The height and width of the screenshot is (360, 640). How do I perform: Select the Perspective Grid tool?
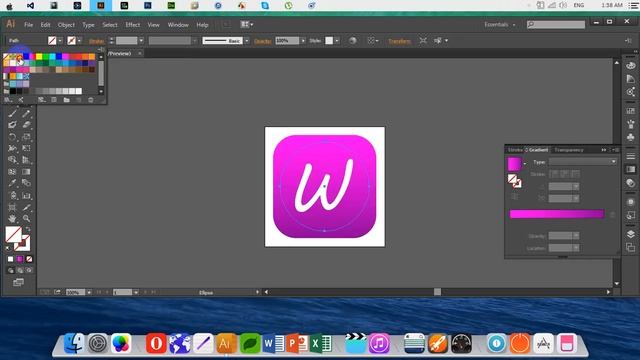point(26,160)
